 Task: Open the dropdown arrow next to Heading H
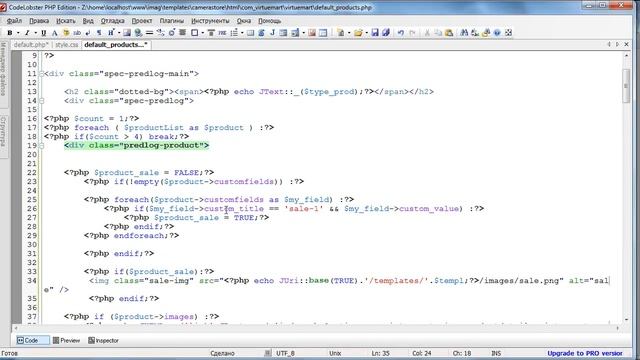coord(119,33)
